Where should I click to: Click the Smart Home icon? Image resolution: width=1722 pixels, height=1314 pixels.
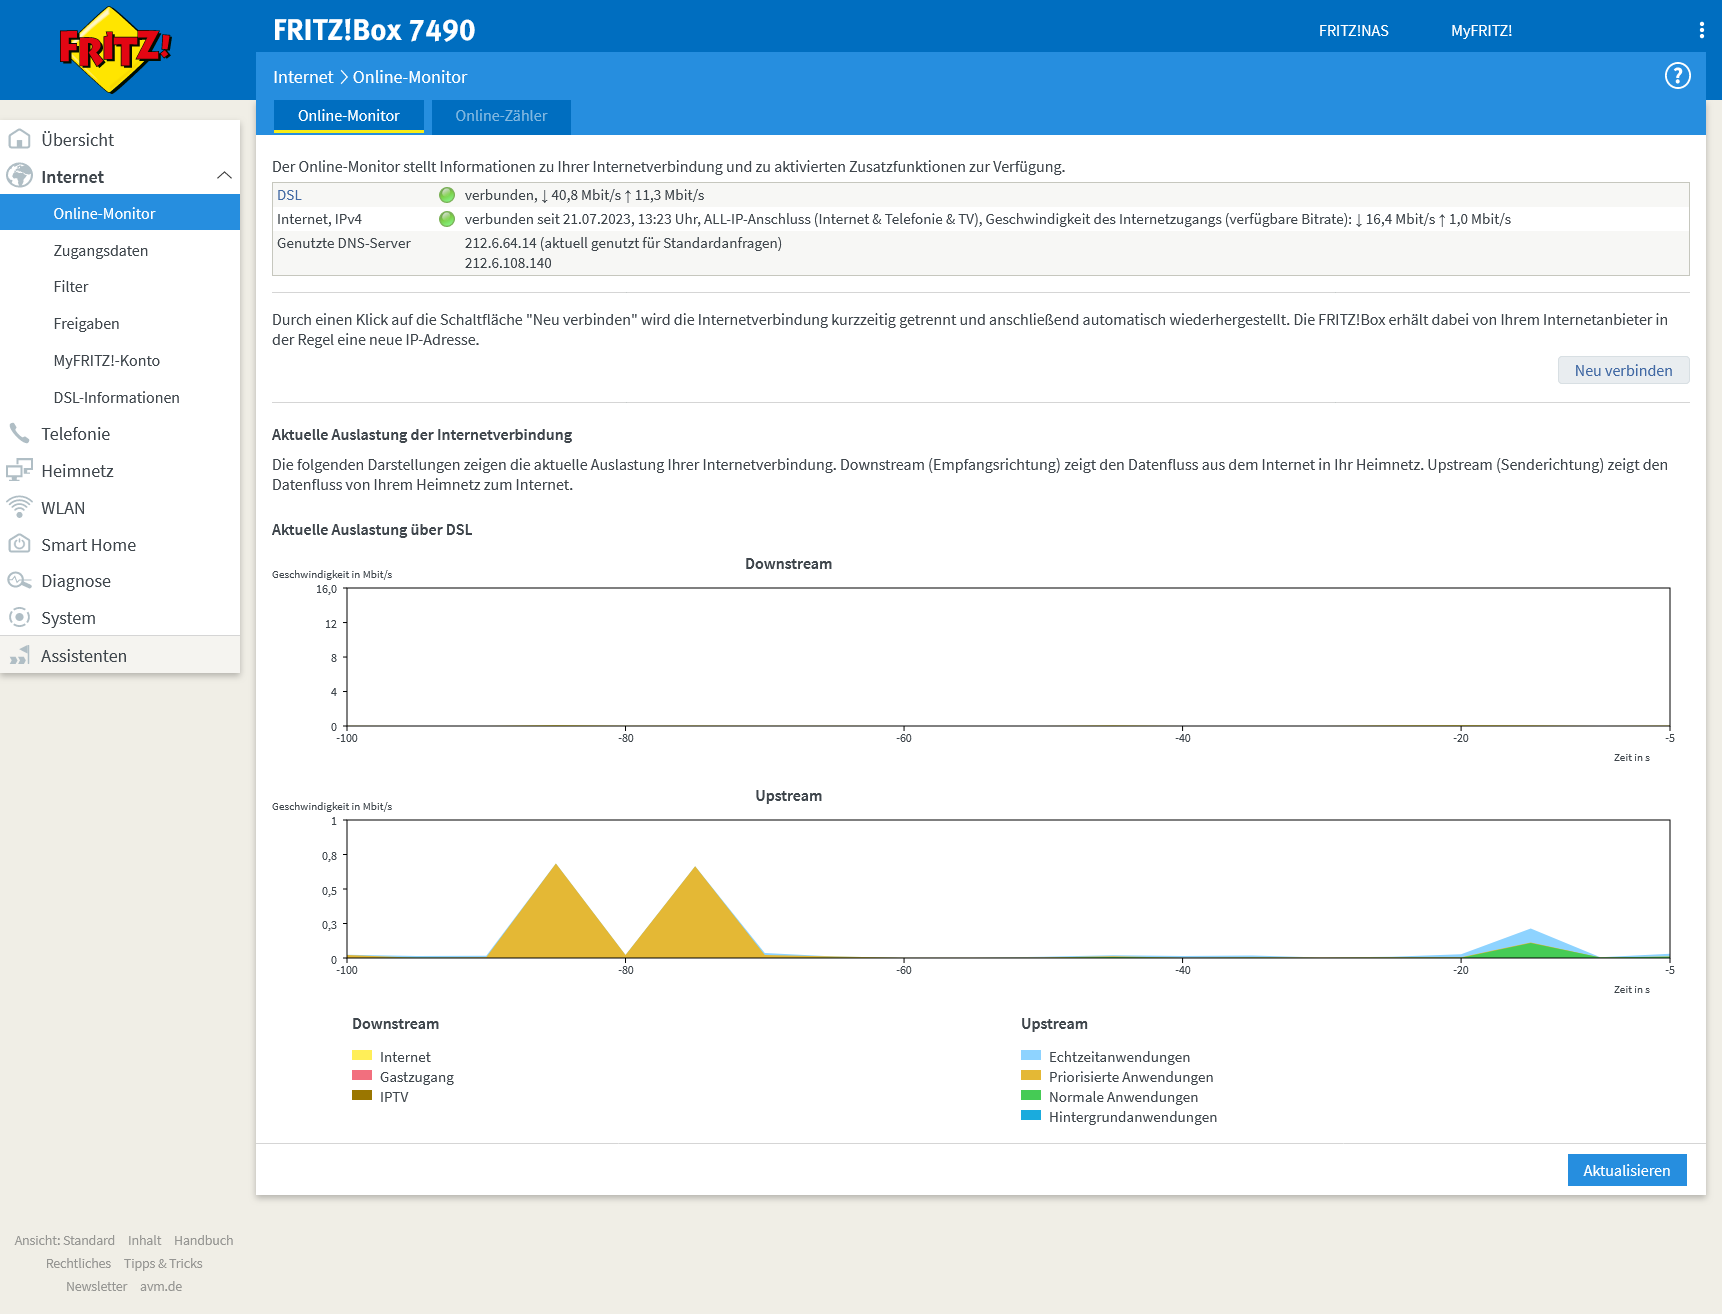click(x=19, y=544)
